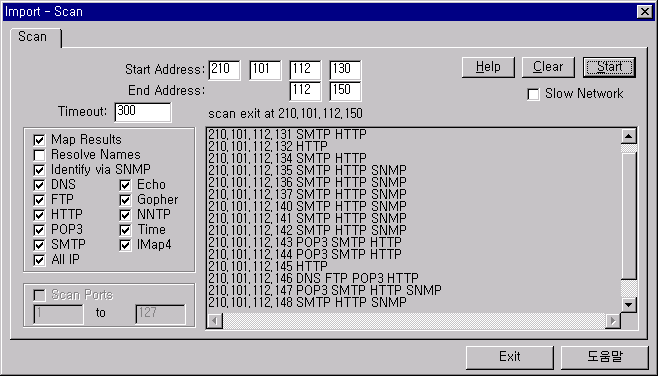Click the horizontal scroll left arrow
The height and width of the screenshot is (376, 658).
coord(215,321)
